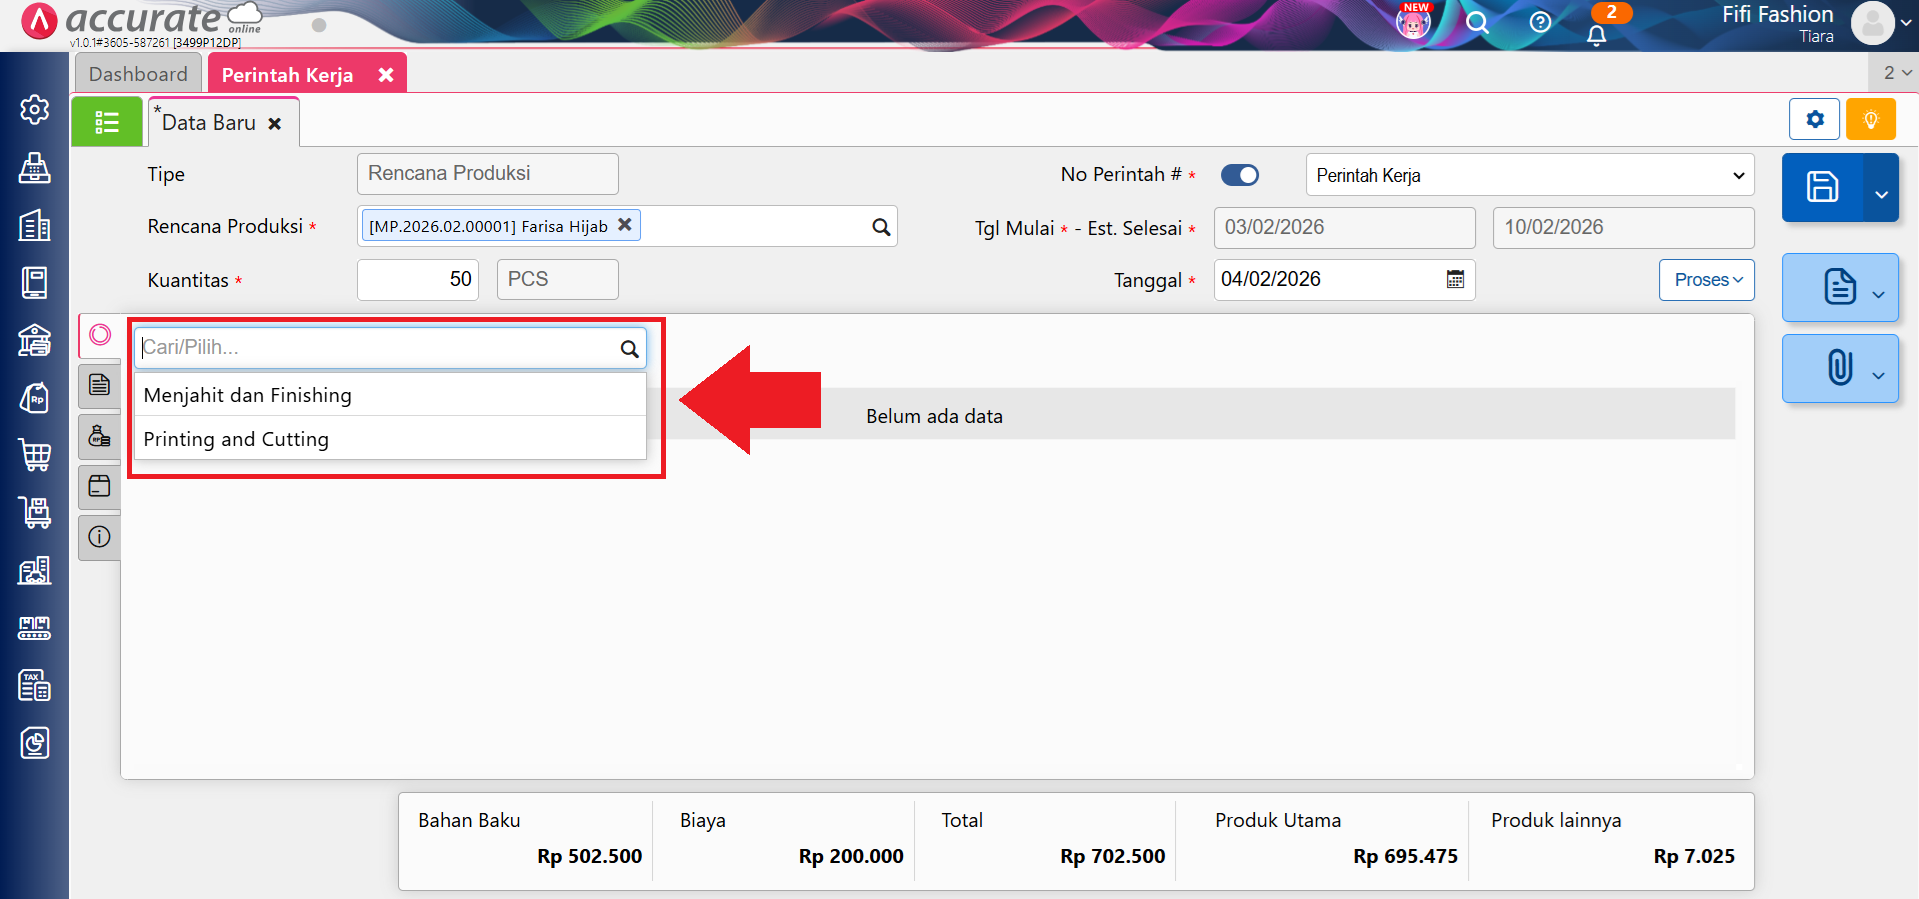Screen dimensions: 1919x899
Task: Remove Farisa Hijab from Rencana Produksi
Action: [625, 225]
